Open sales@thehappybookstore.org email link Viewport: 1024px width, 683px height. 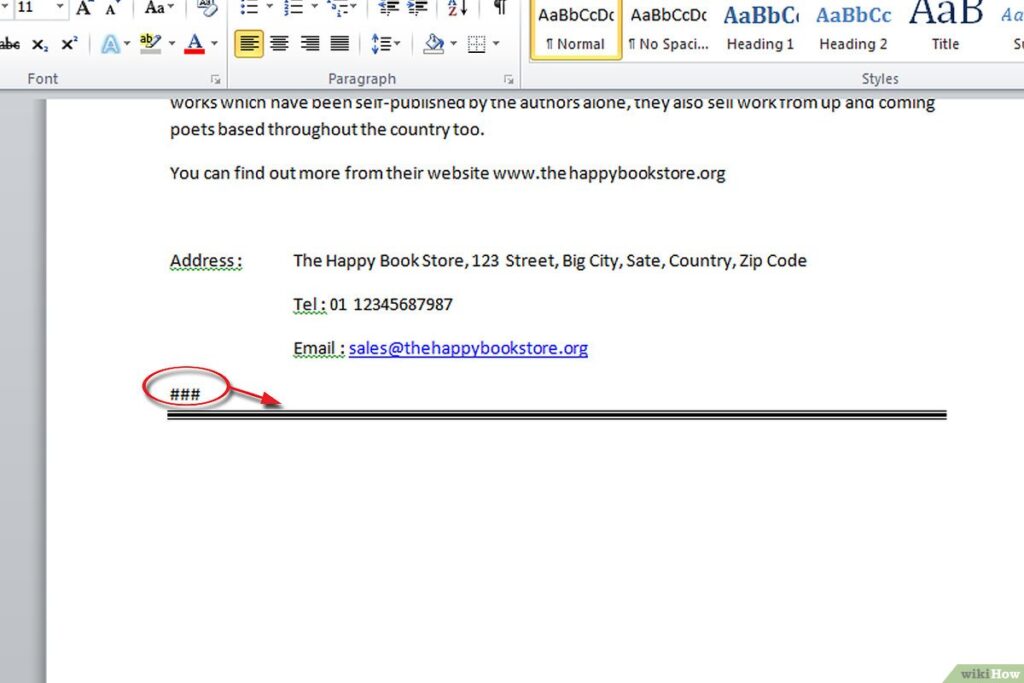point(468,348)
